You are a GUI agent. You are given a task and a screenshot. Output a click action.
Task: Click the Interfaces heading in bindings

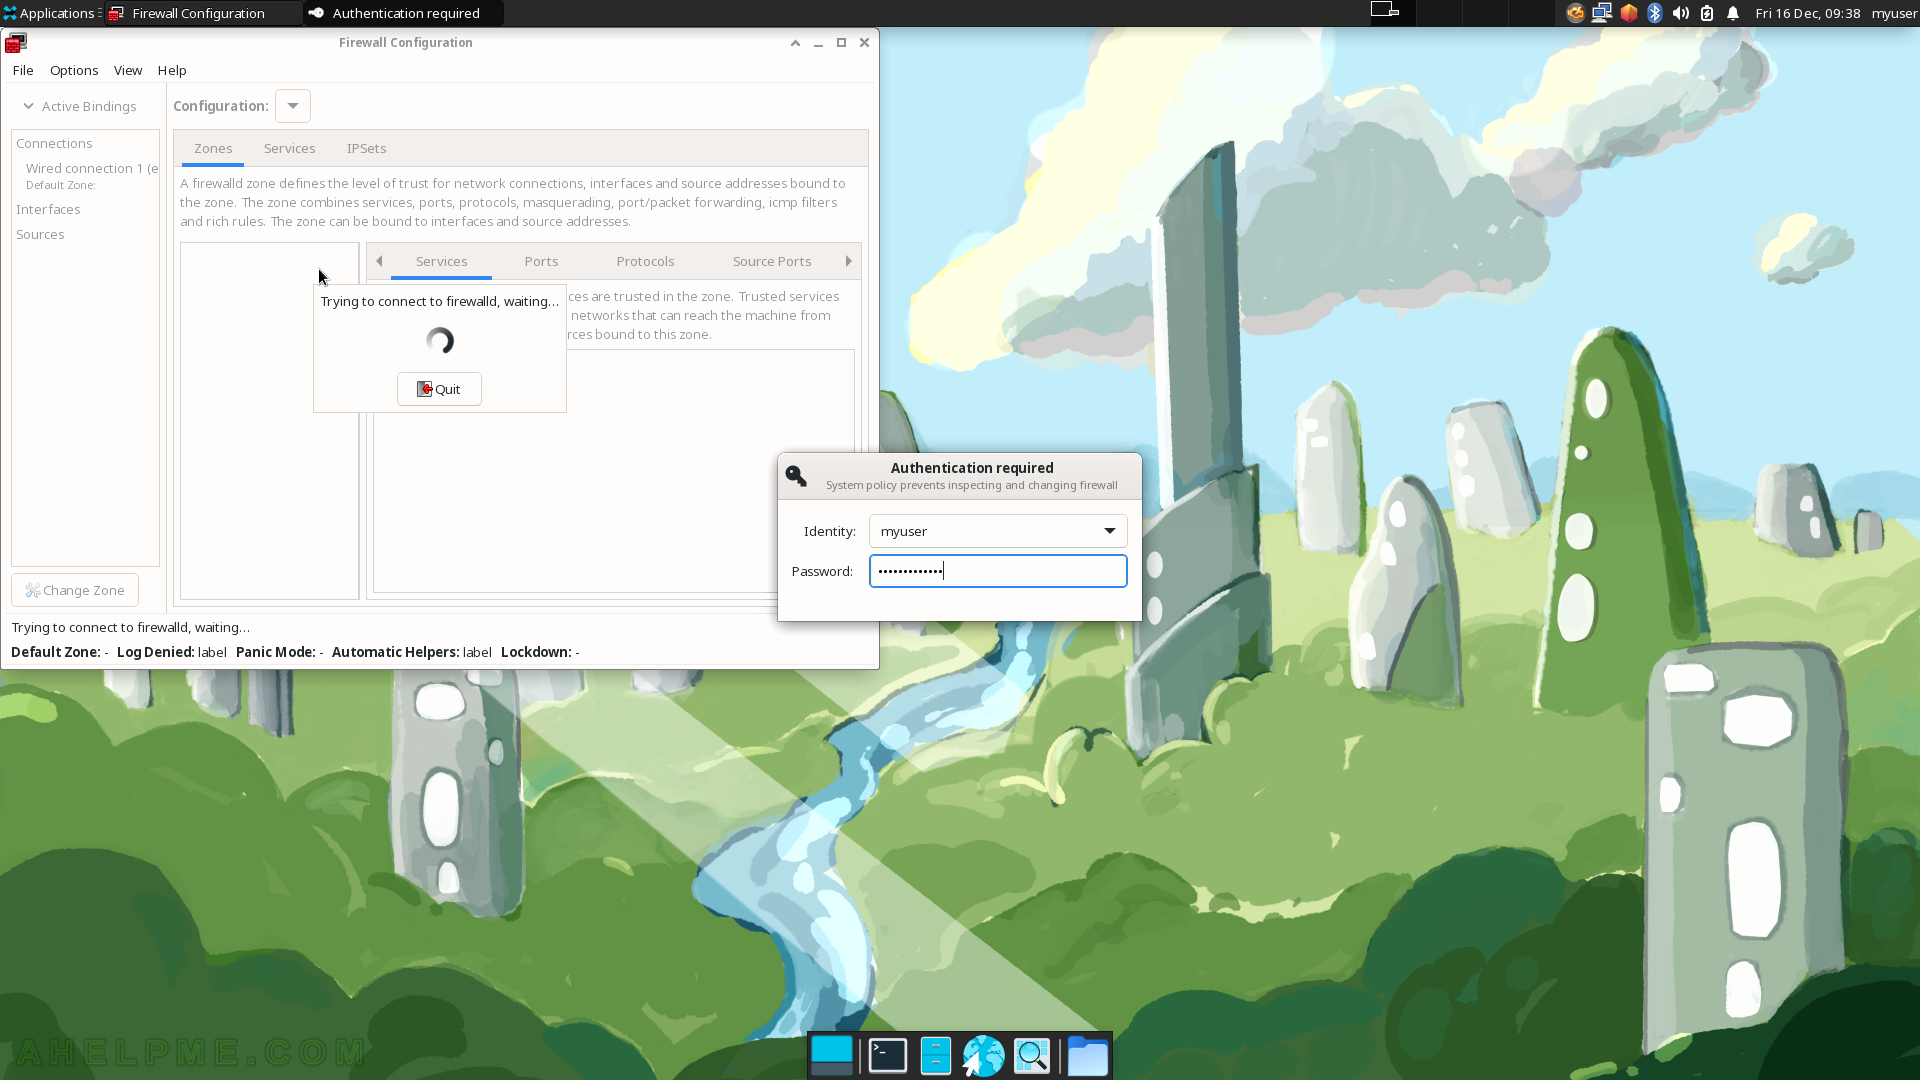click(48, 209)
